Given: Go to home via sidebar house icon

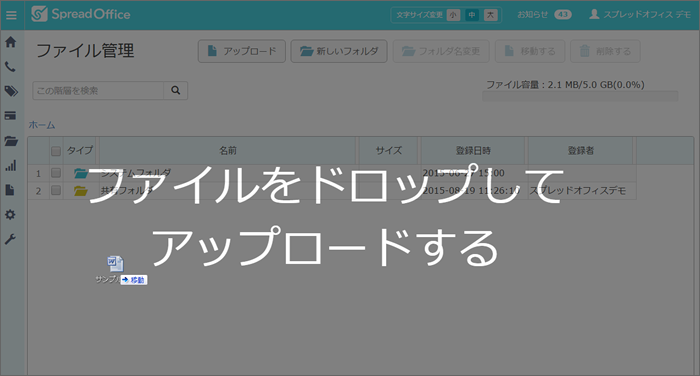Looking at the screenshot, I should point(11,42).
